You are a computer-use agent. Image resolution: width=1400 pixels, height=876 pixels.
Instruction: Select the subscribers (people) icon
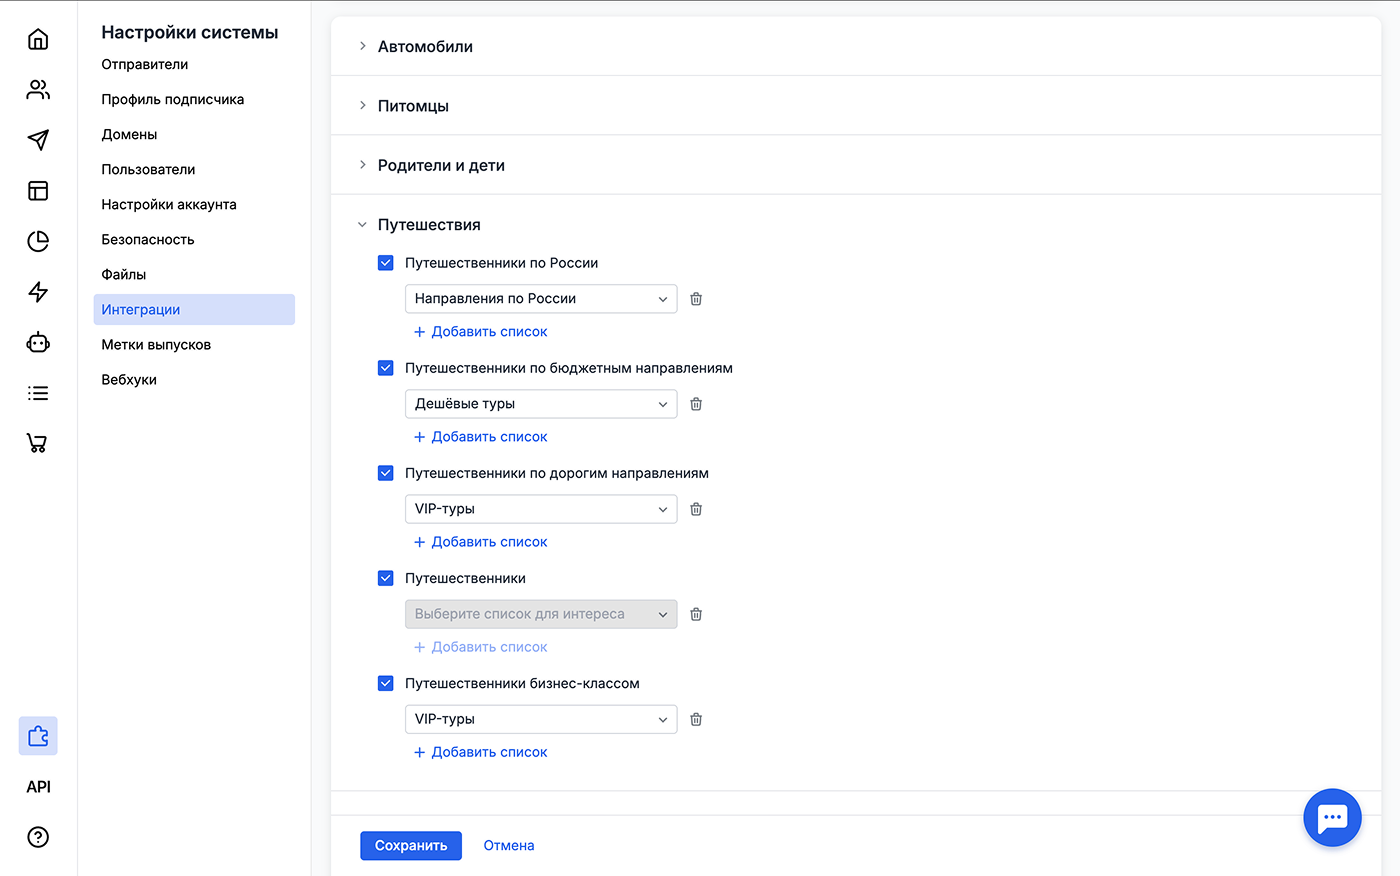37,89
